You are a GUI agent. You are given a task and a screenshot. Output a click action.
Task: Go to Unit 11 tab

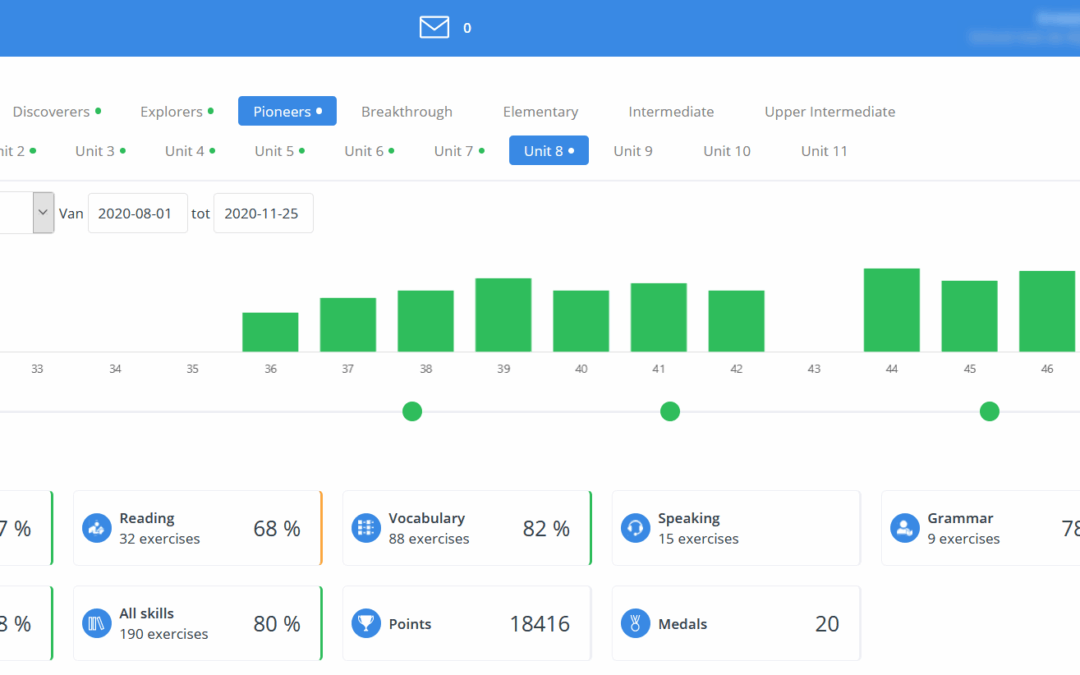point(824,151)
